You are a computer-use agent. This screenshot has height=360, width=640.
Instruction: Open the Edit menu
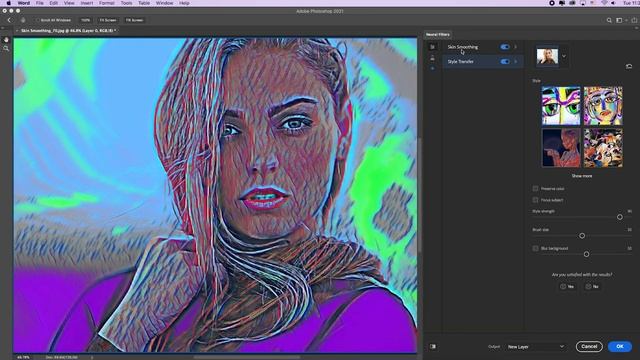tap(53, 3)
